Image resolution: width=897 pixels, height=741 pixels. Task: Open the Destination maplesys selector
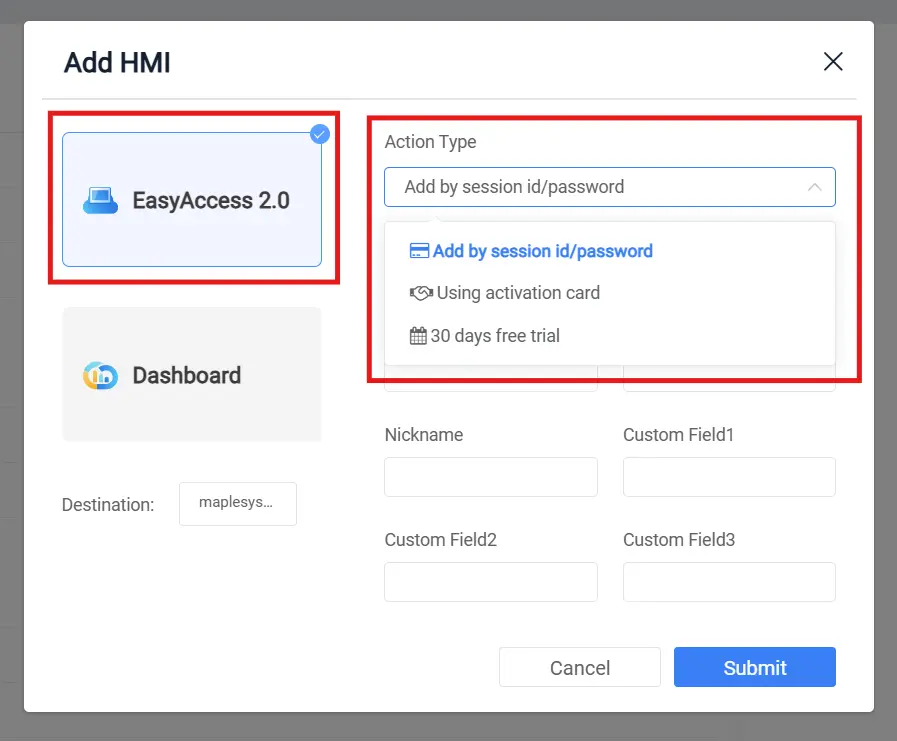(x=237, y=504)
